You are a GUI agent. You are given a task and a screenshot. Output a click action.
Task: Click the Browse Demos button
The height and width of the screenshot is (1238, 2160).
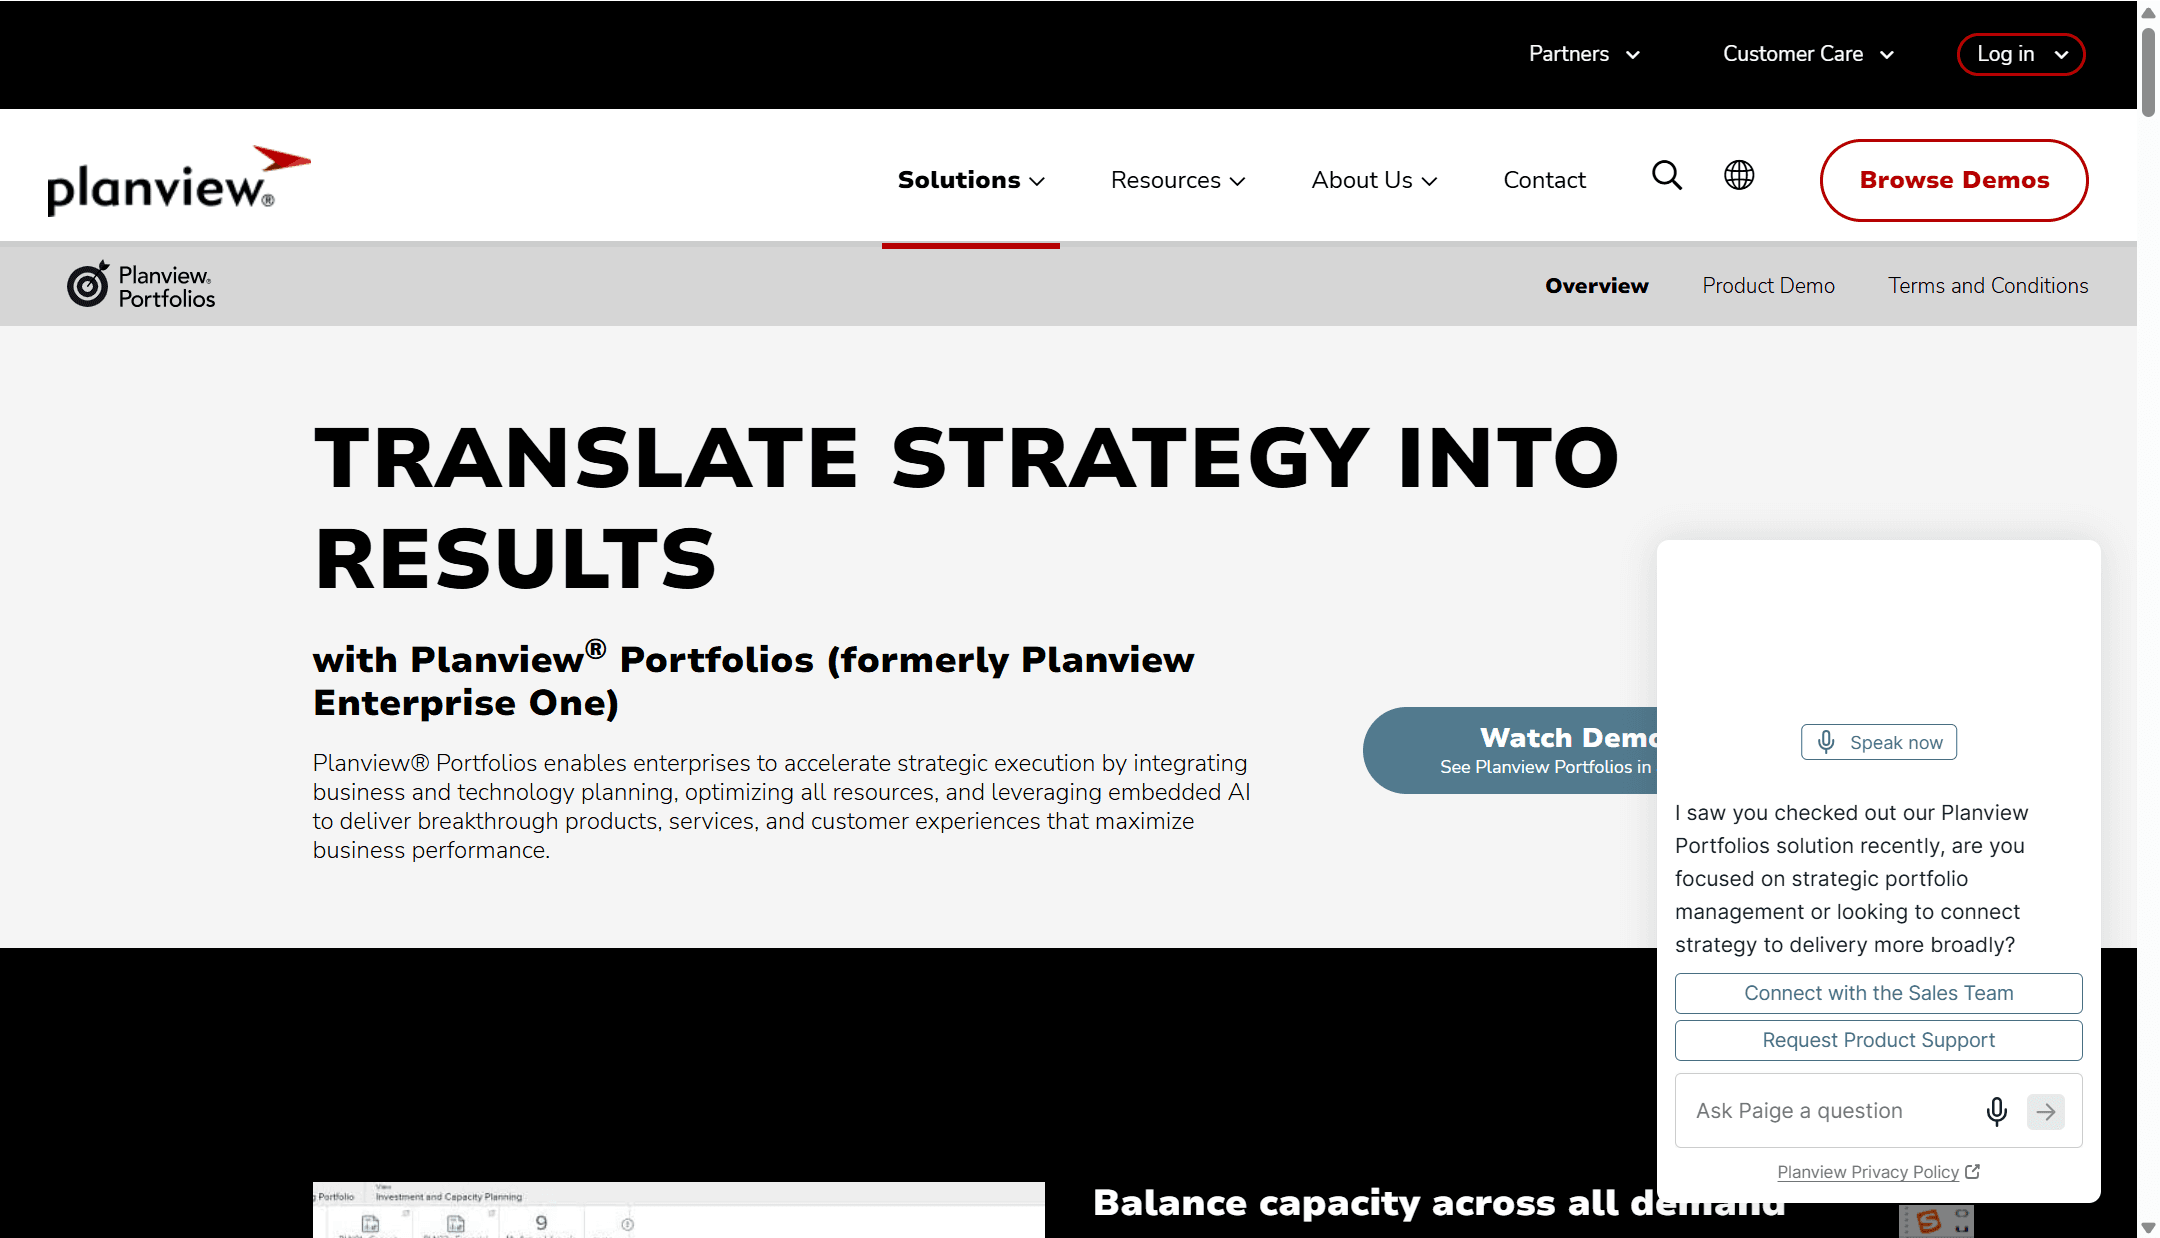point(1954,180)
